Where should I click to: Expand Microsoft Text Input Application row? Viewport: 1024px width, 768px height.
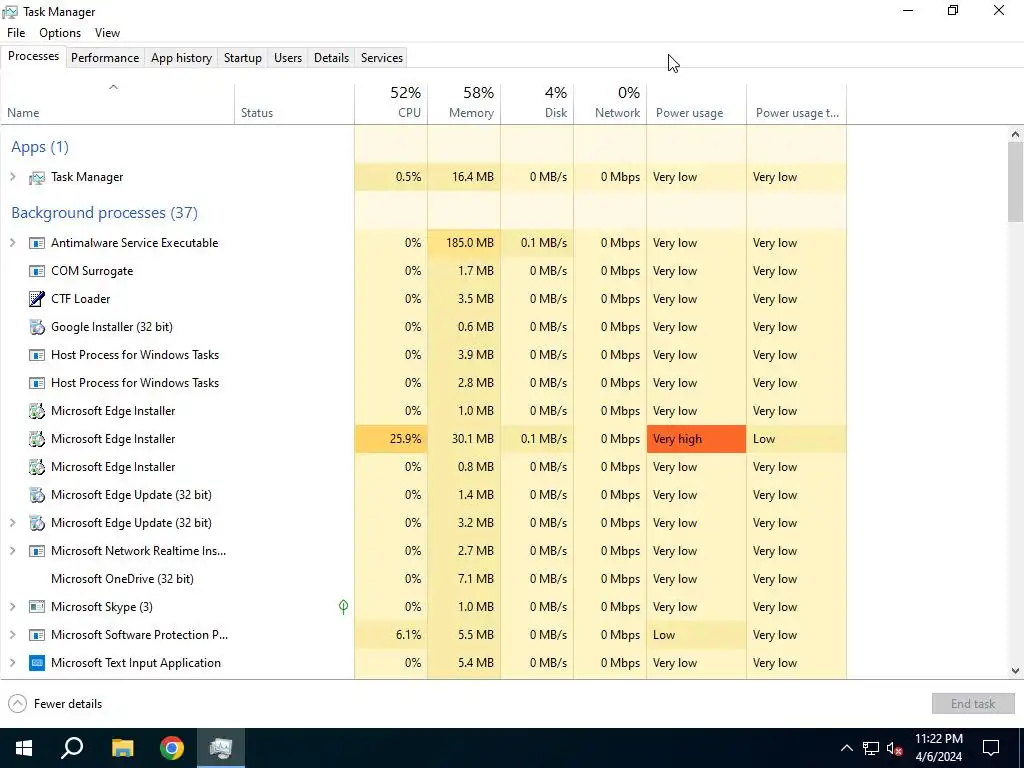click(x=12, y=663)
